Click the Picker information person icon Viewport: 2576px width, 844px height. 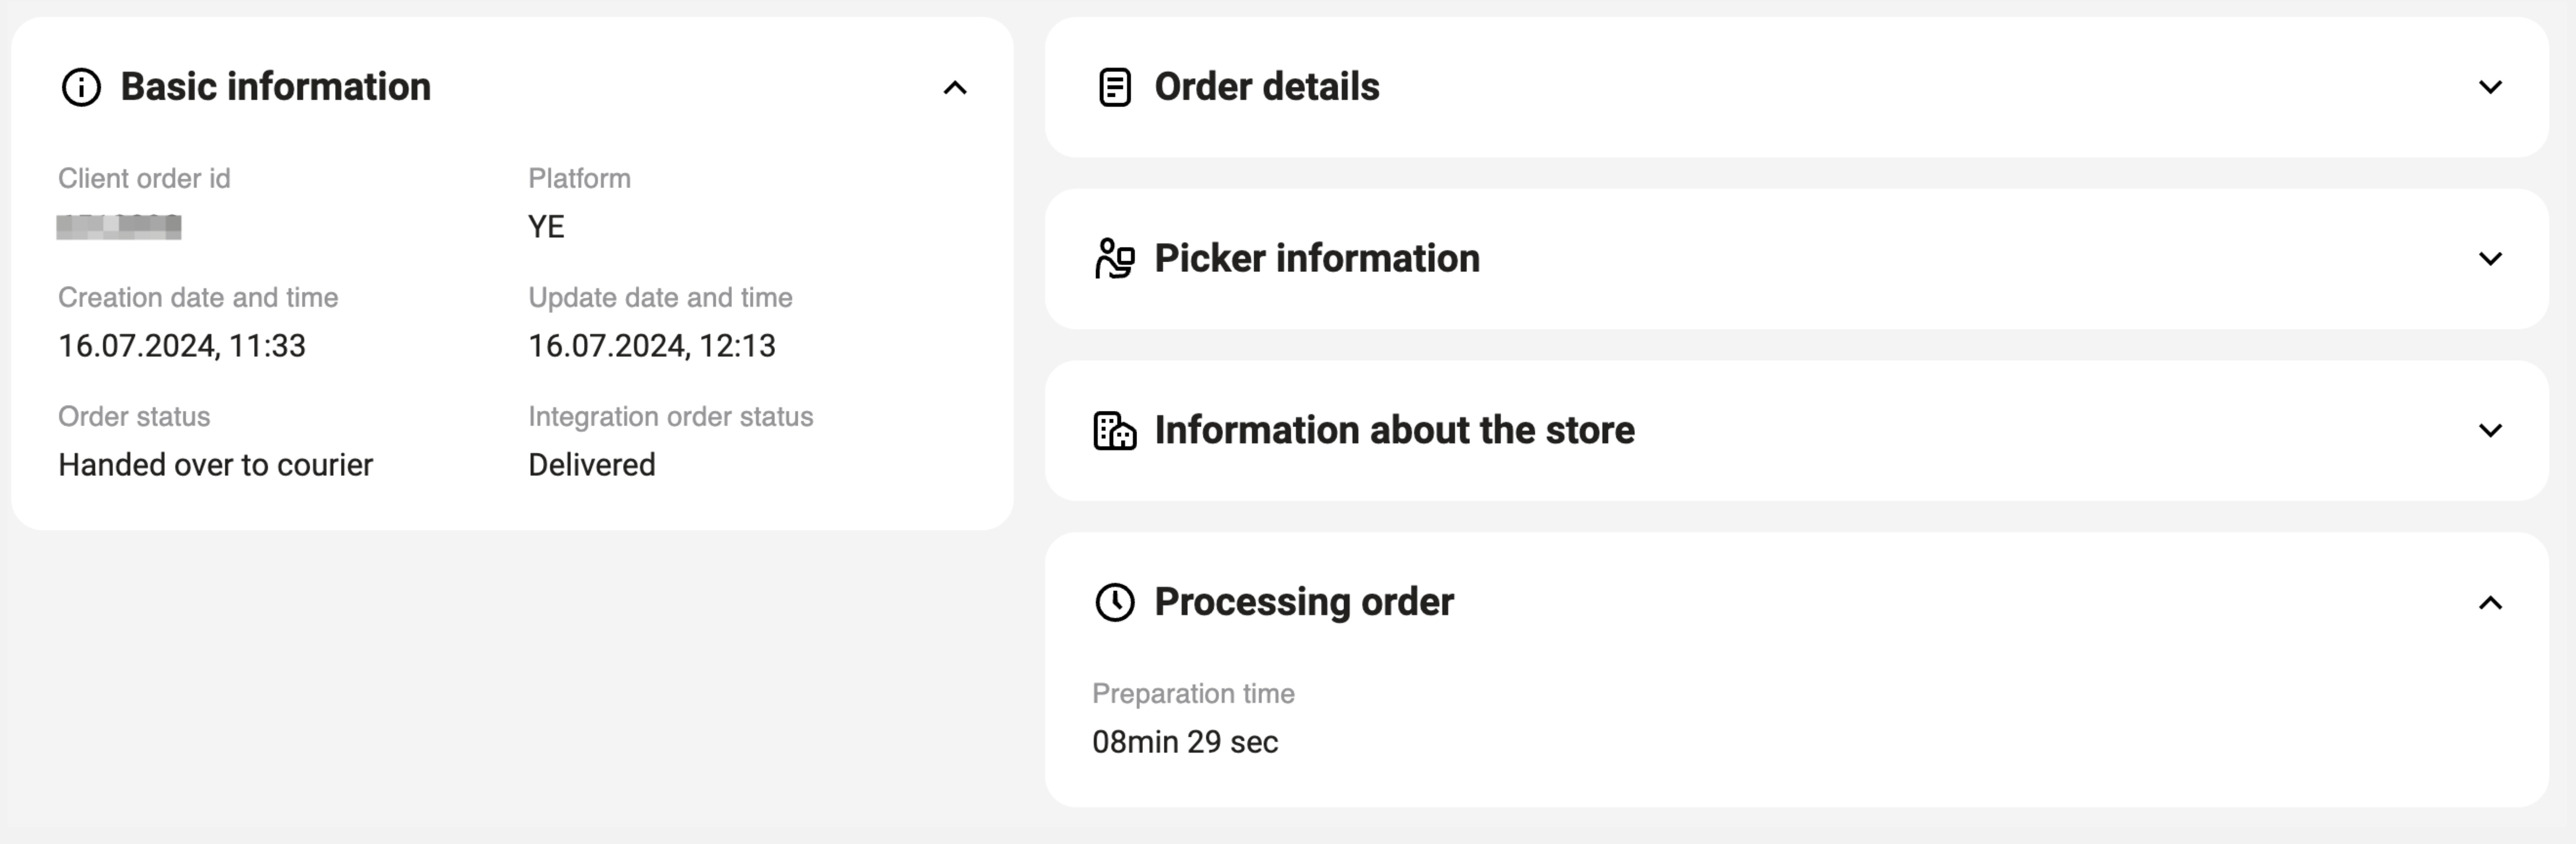pos(1114,259)
